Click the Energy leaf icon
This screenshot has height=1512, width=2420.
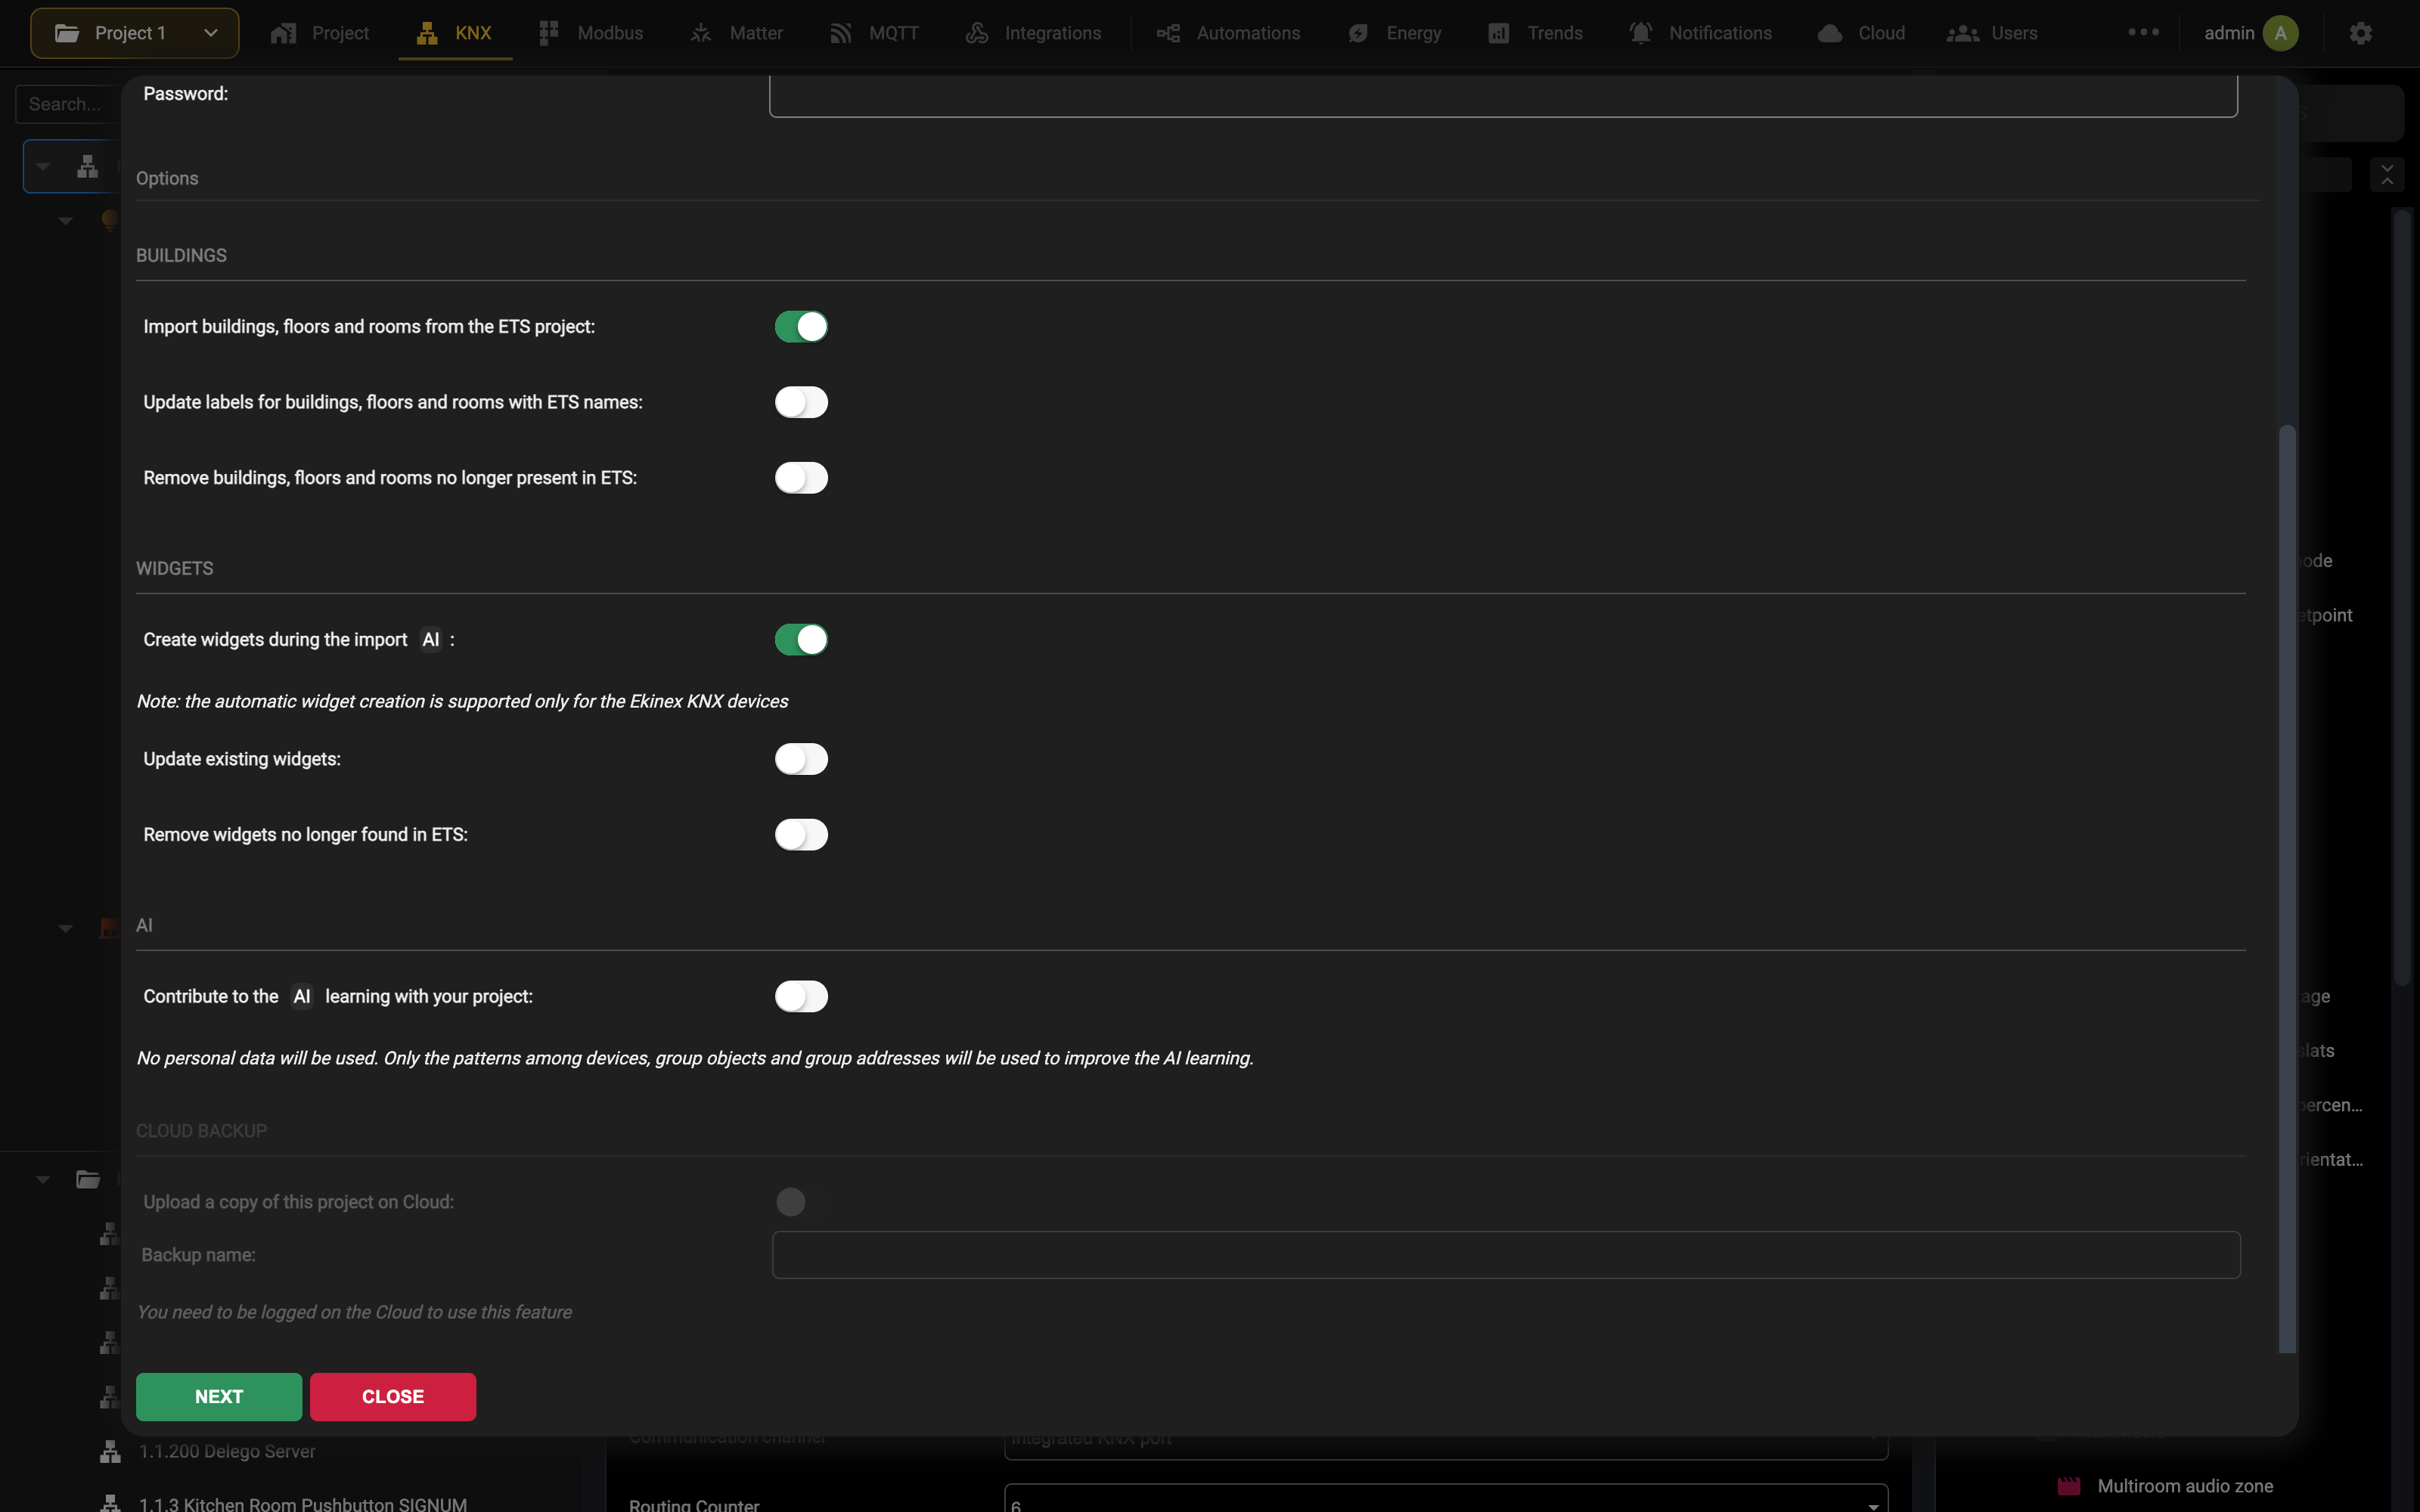point(1358,33)
